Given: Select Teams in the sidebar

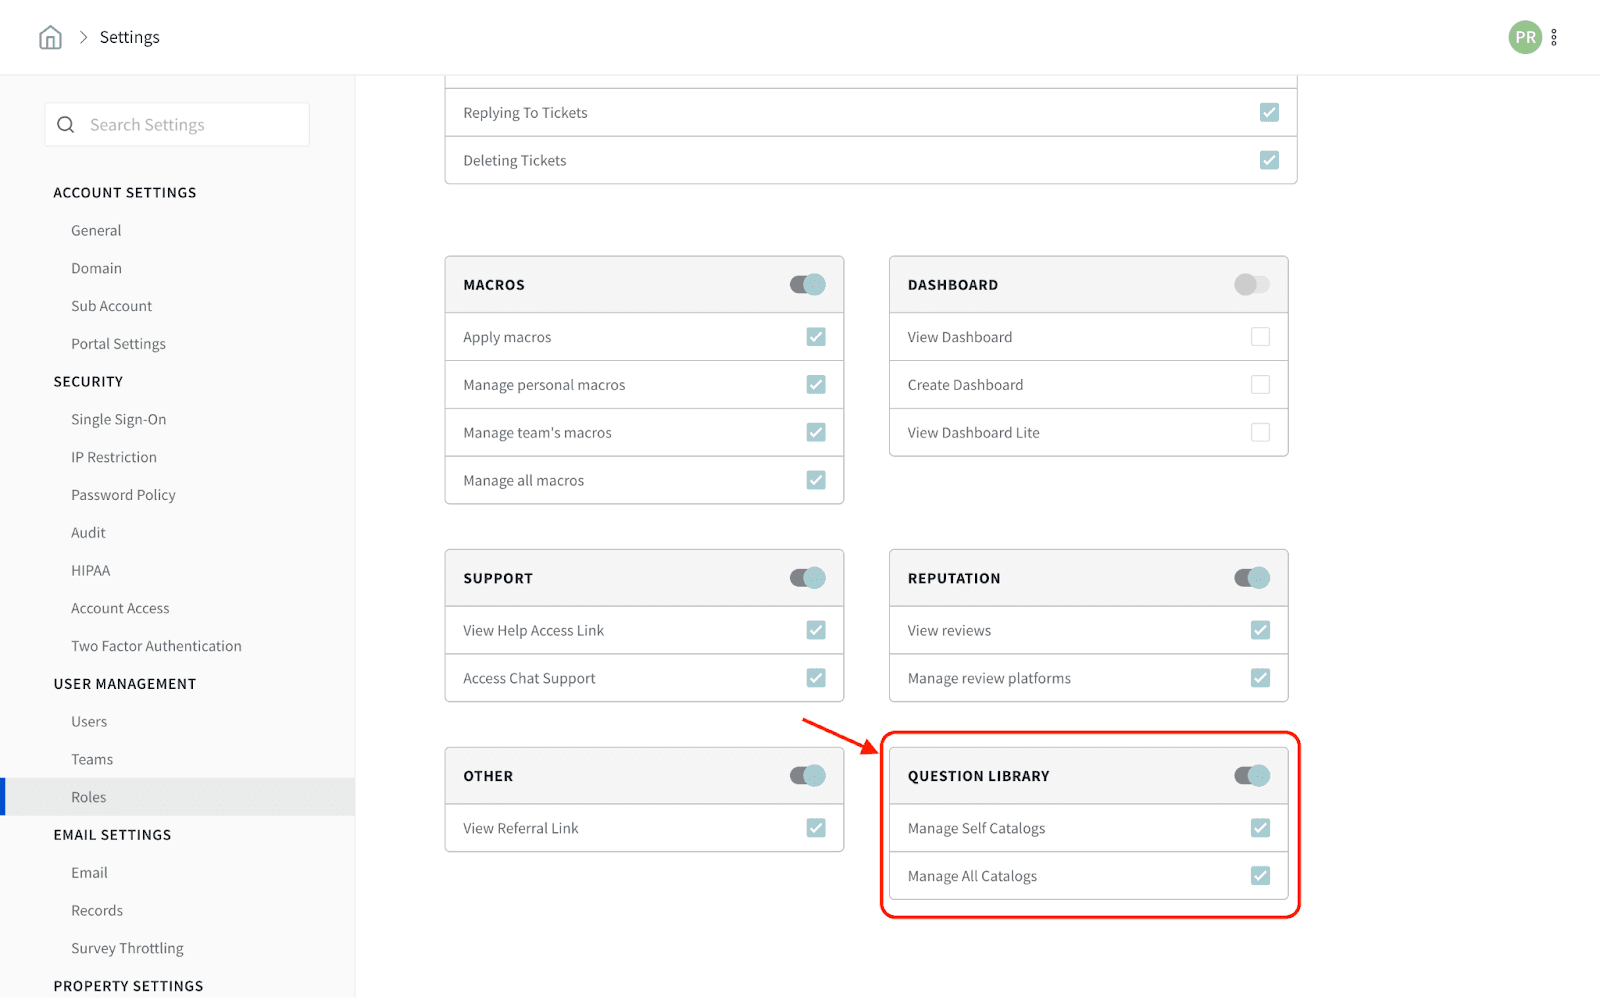Looking at the screenshot, I should coord(92,760).
